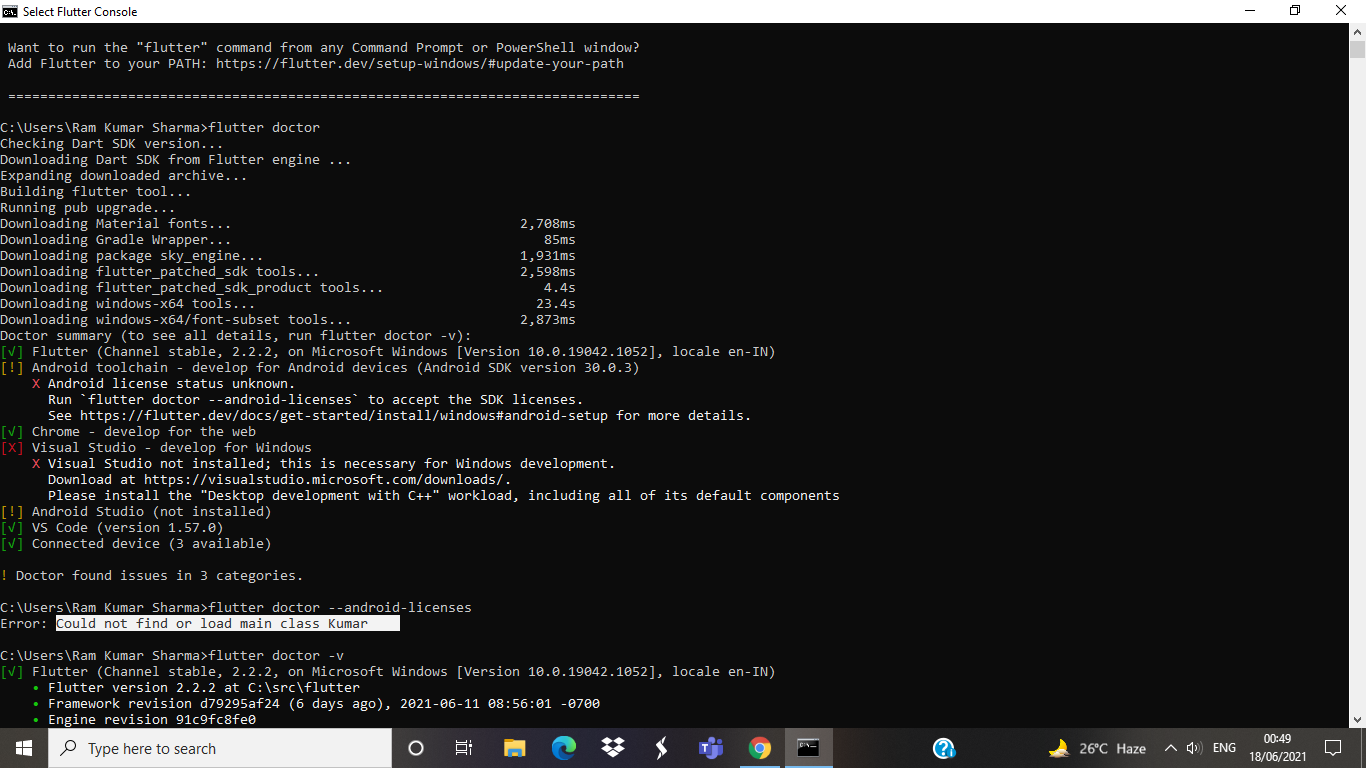Expand the hidden system tray icons chevron
The width and height of the screenshot is (1366, 768).
pos(1170,748)
